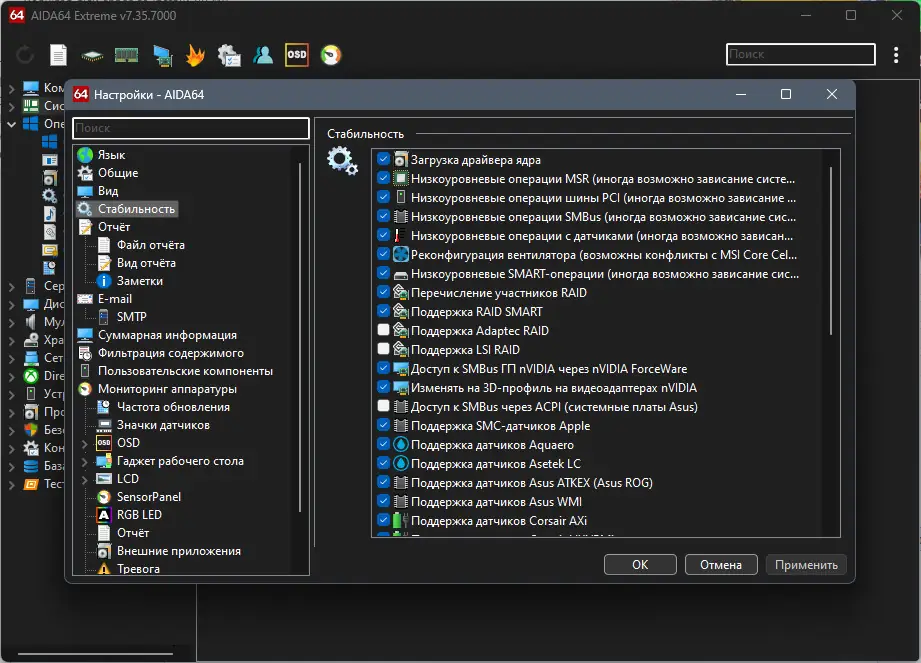Click the system diagnostics gear-checklist toolbar icon
Viewport: 921px width, 663px height.
(x=228, y=54)
